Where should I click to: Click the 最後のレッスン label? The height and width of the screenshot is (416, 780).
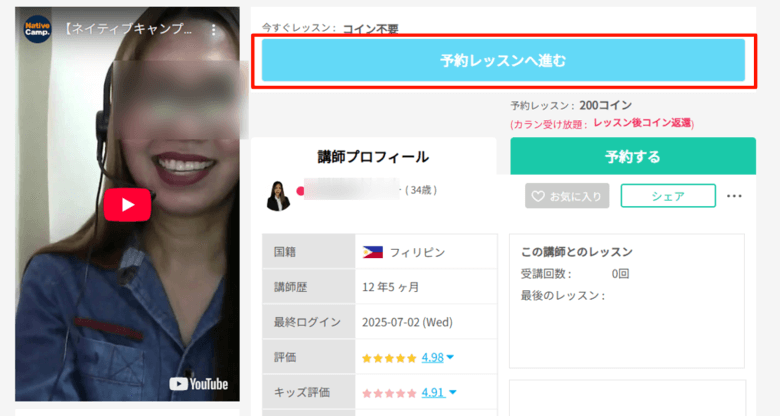[x=563, y=296]
